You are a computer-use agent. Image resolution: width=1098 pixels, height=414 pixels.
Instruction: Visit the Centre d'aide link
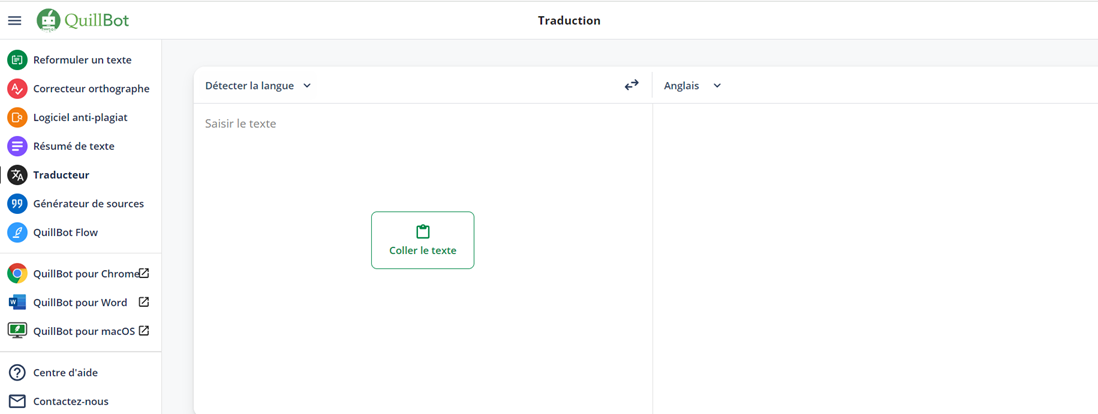click(81, 373)
